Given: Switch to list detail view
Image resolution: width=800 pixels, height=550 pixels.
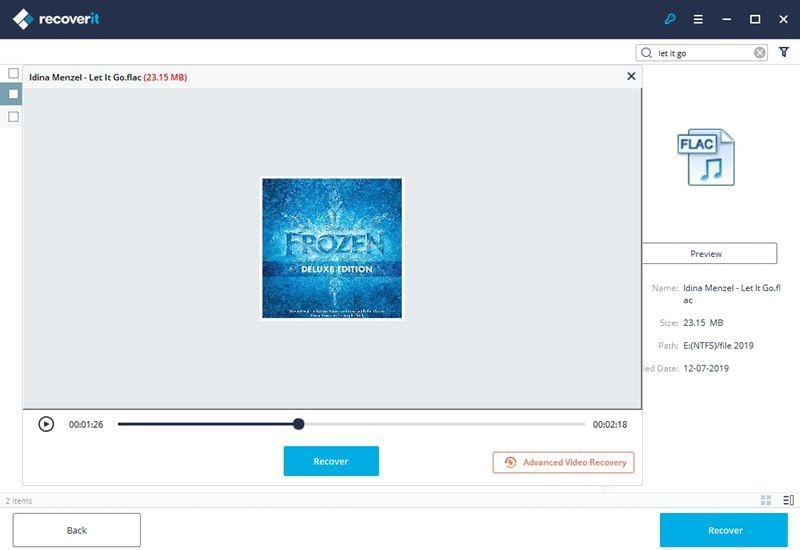Looking at the screenshot, I should (x=788, y=500).
